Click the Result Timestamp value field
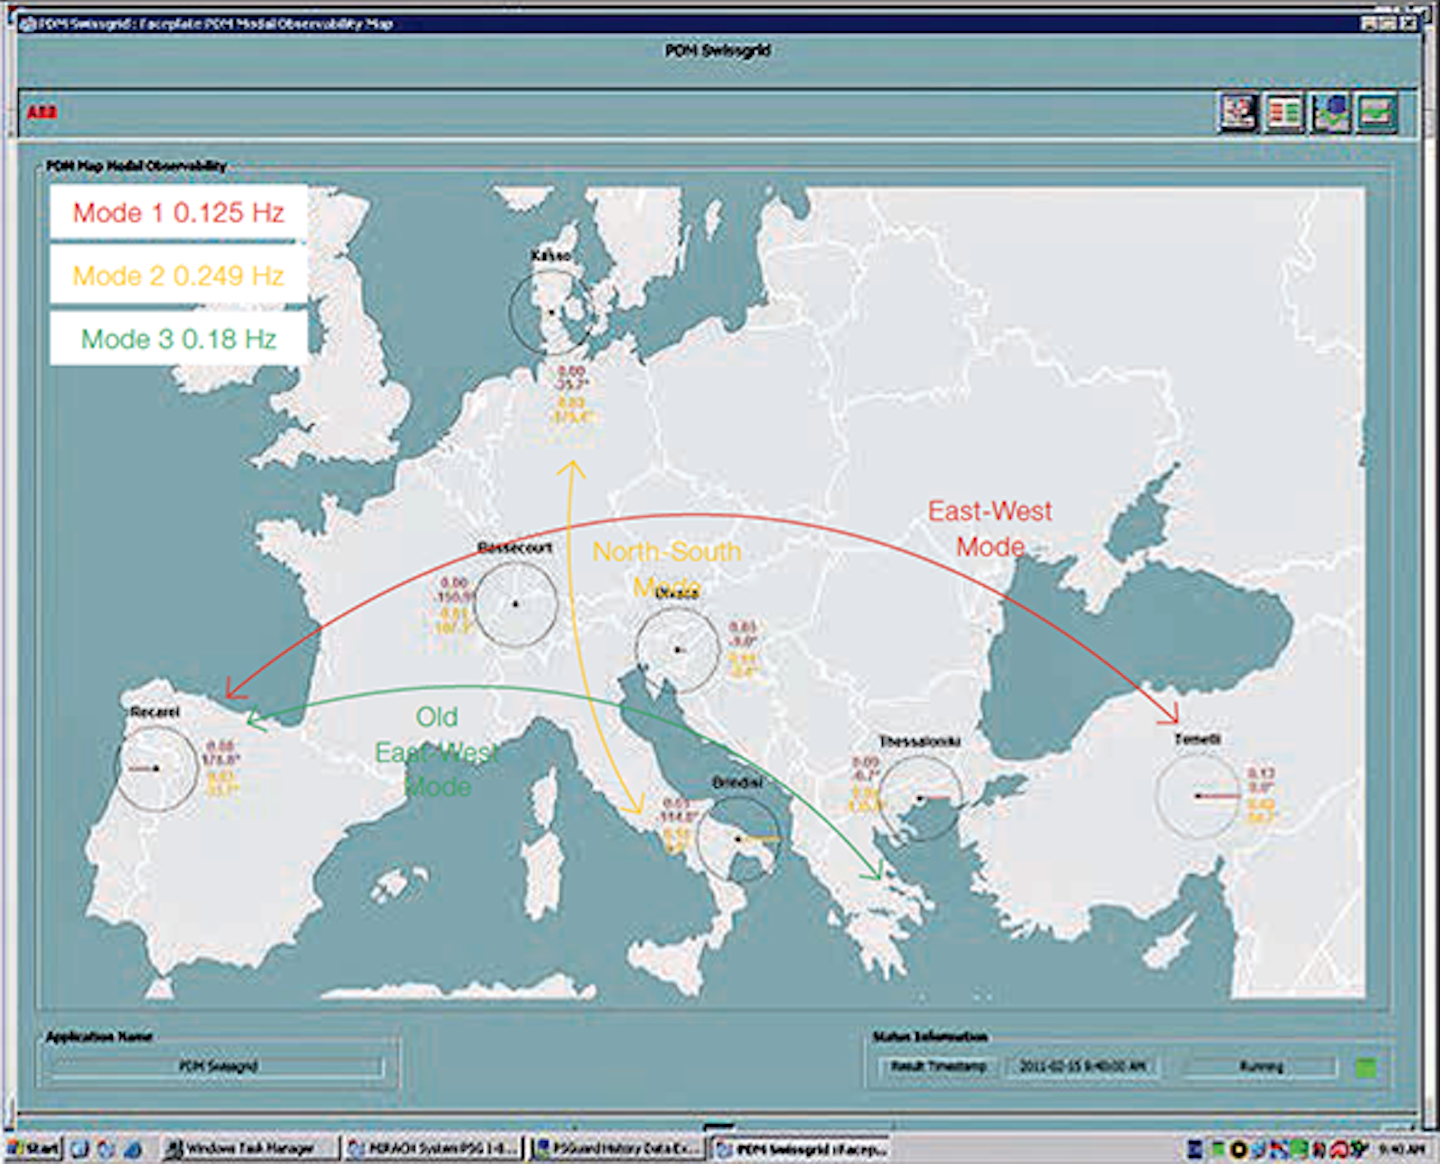Viewport: 1440px width, 1164px height. click(1082, 1067)
